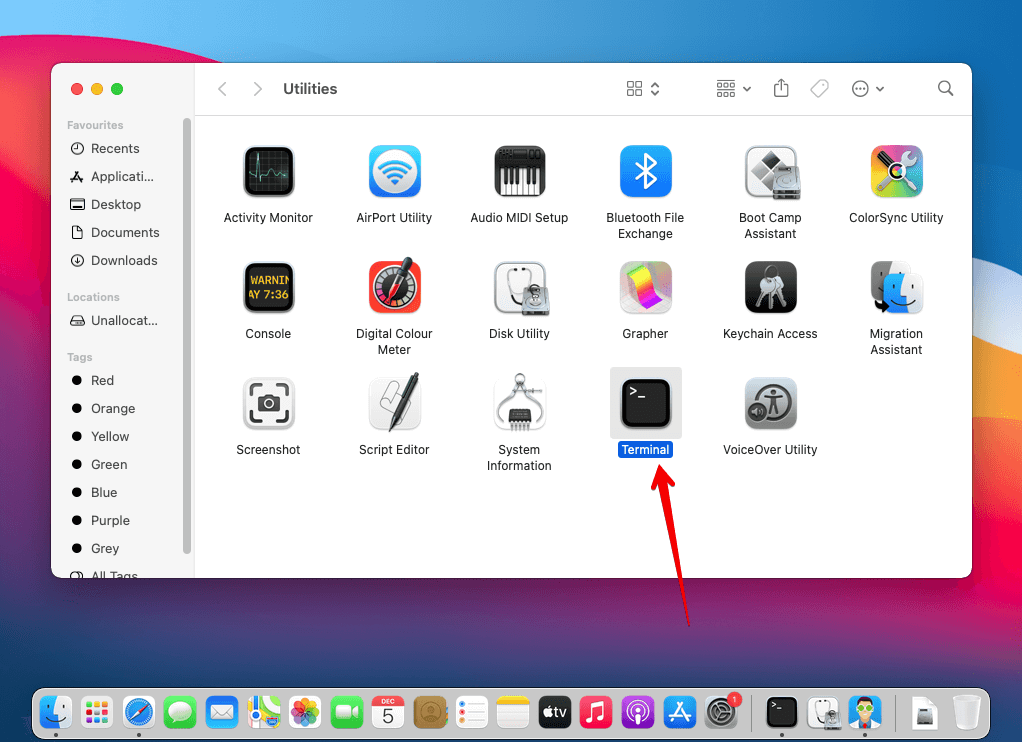Open Recents in the sidebar

pos(114,149)
